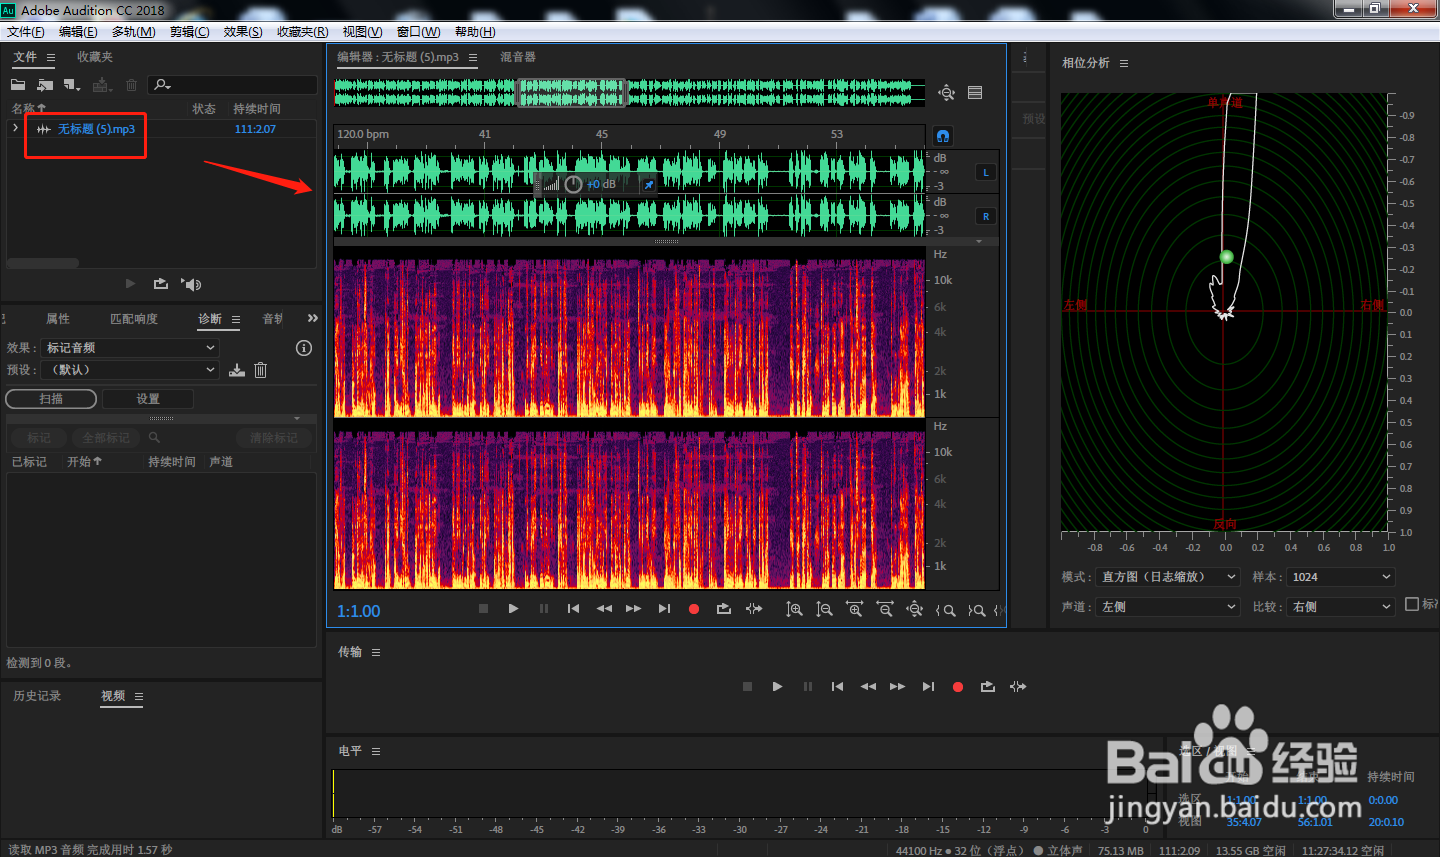Open the 声道 左侧 dropdown
The width and height of the screenshot is (1440, 857).
[1168, 607]
